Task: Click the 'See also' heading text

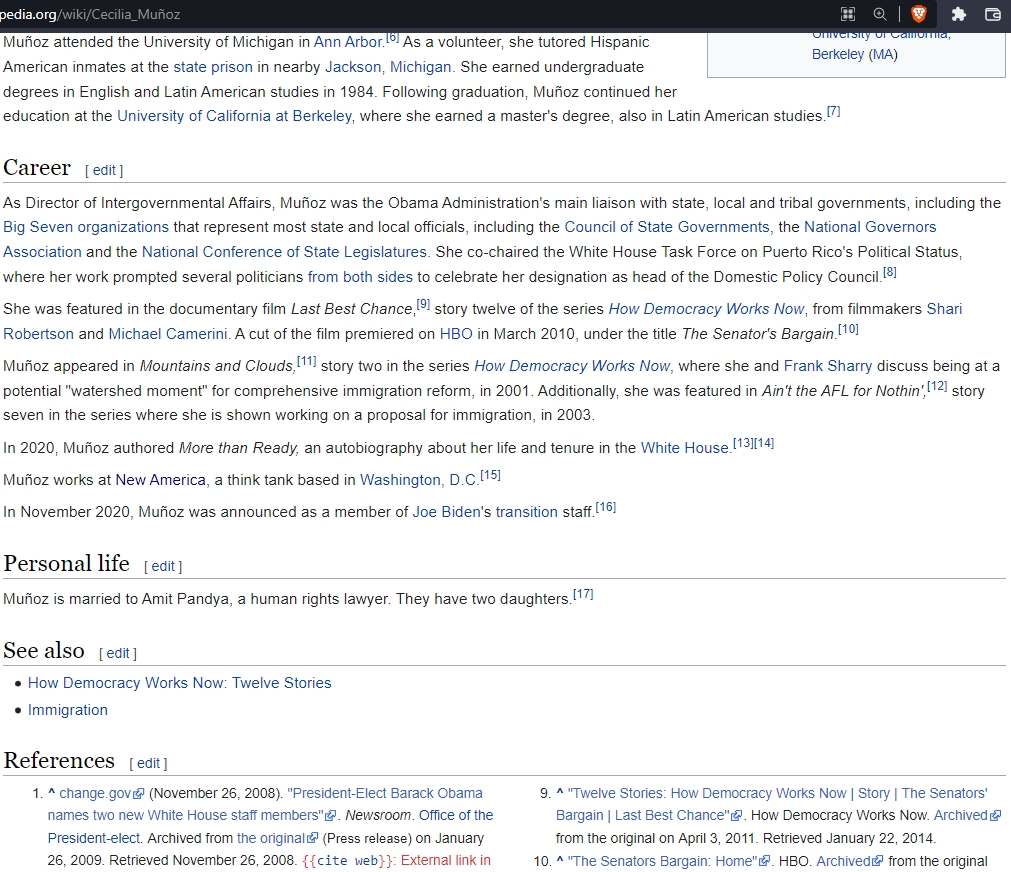Action: pyautogui.click(x=44, y=651)
